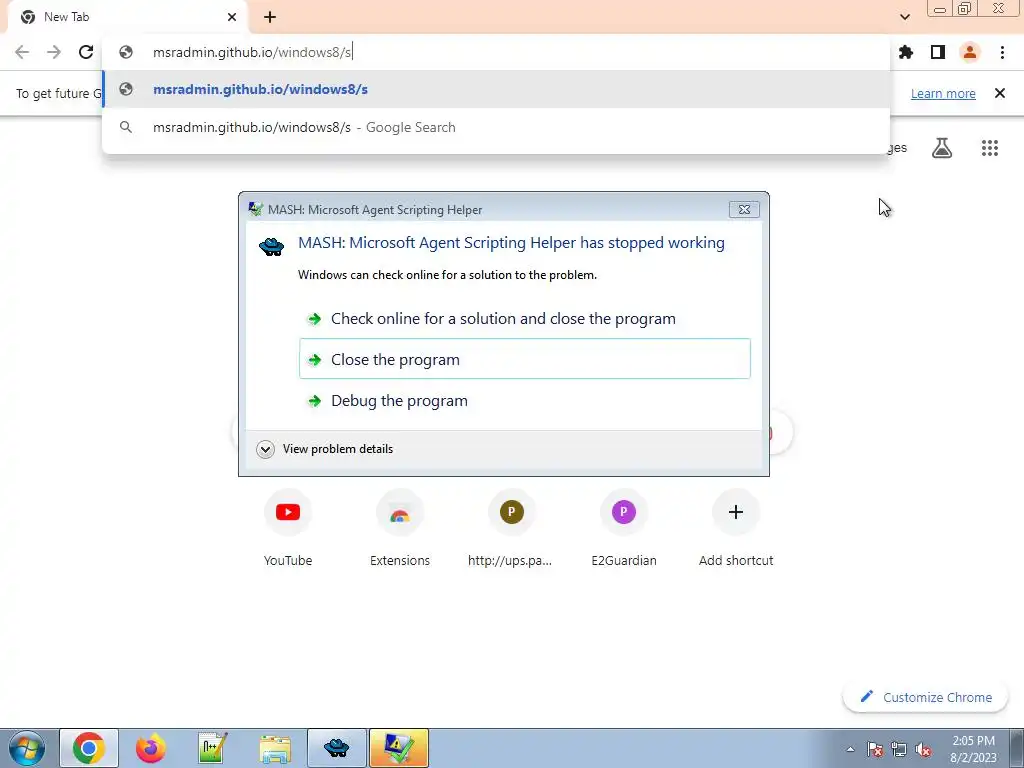The image size is (1024, 768).
Task: Click the site info globe in the address bar
Action: tap(126, 52)
